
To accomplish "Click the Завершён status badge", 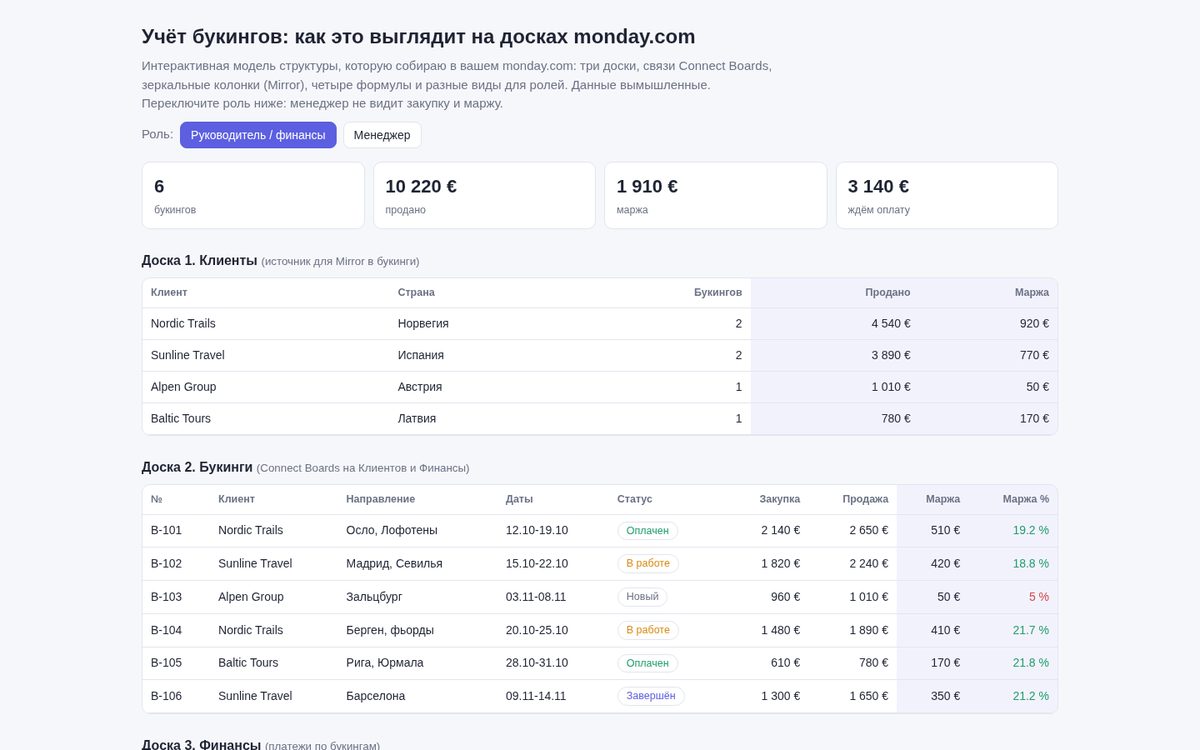I will [651, 696].
